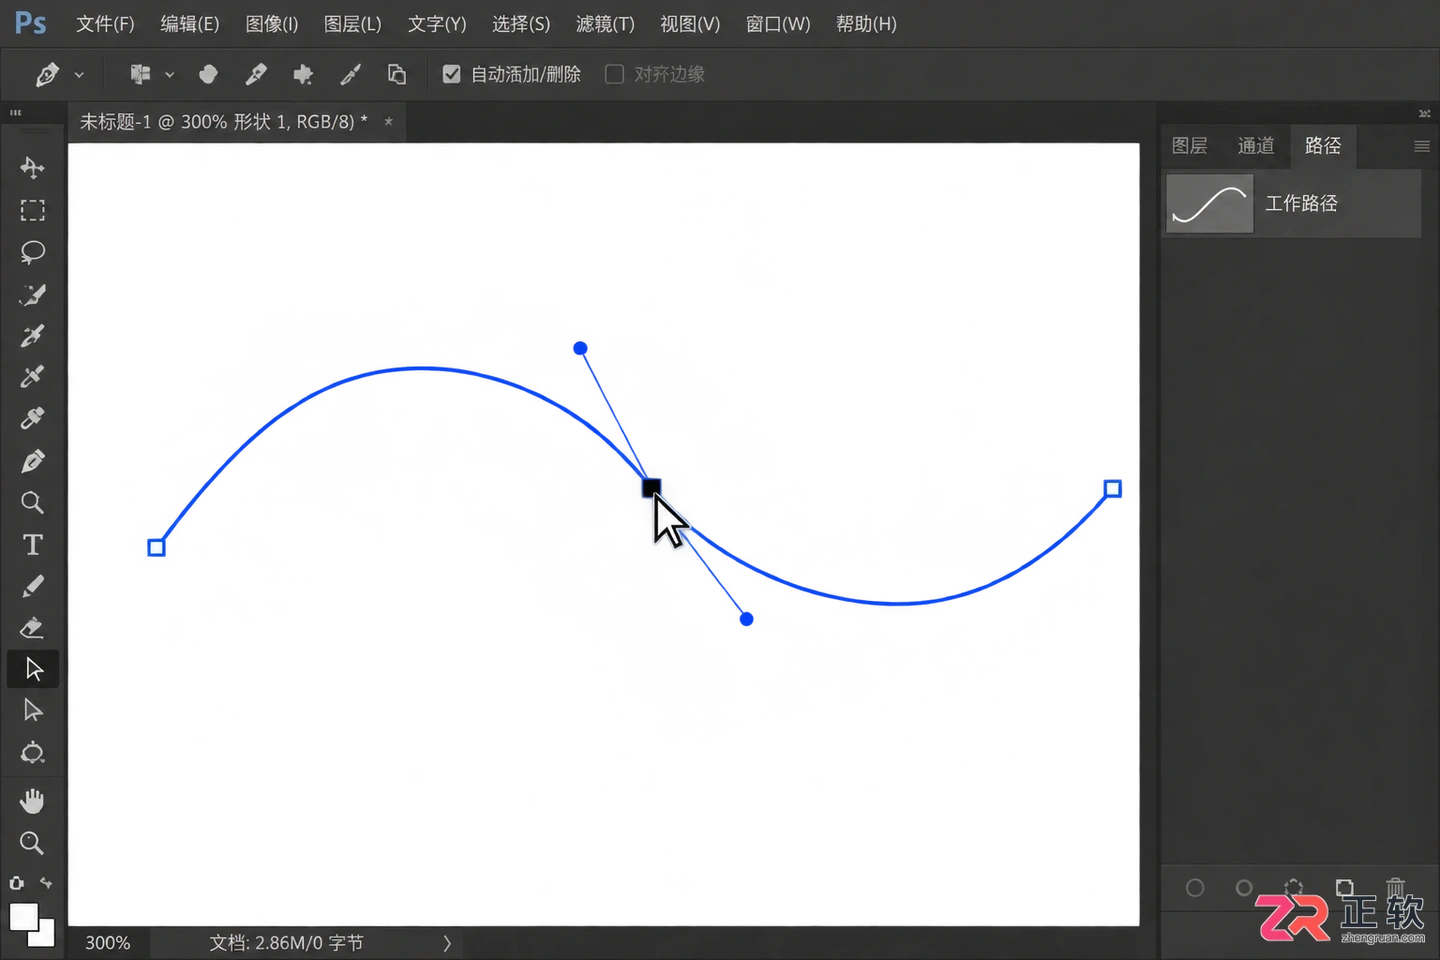Swap foreground and background colors
1440x960 pixels.
click(x=46, y=883)
